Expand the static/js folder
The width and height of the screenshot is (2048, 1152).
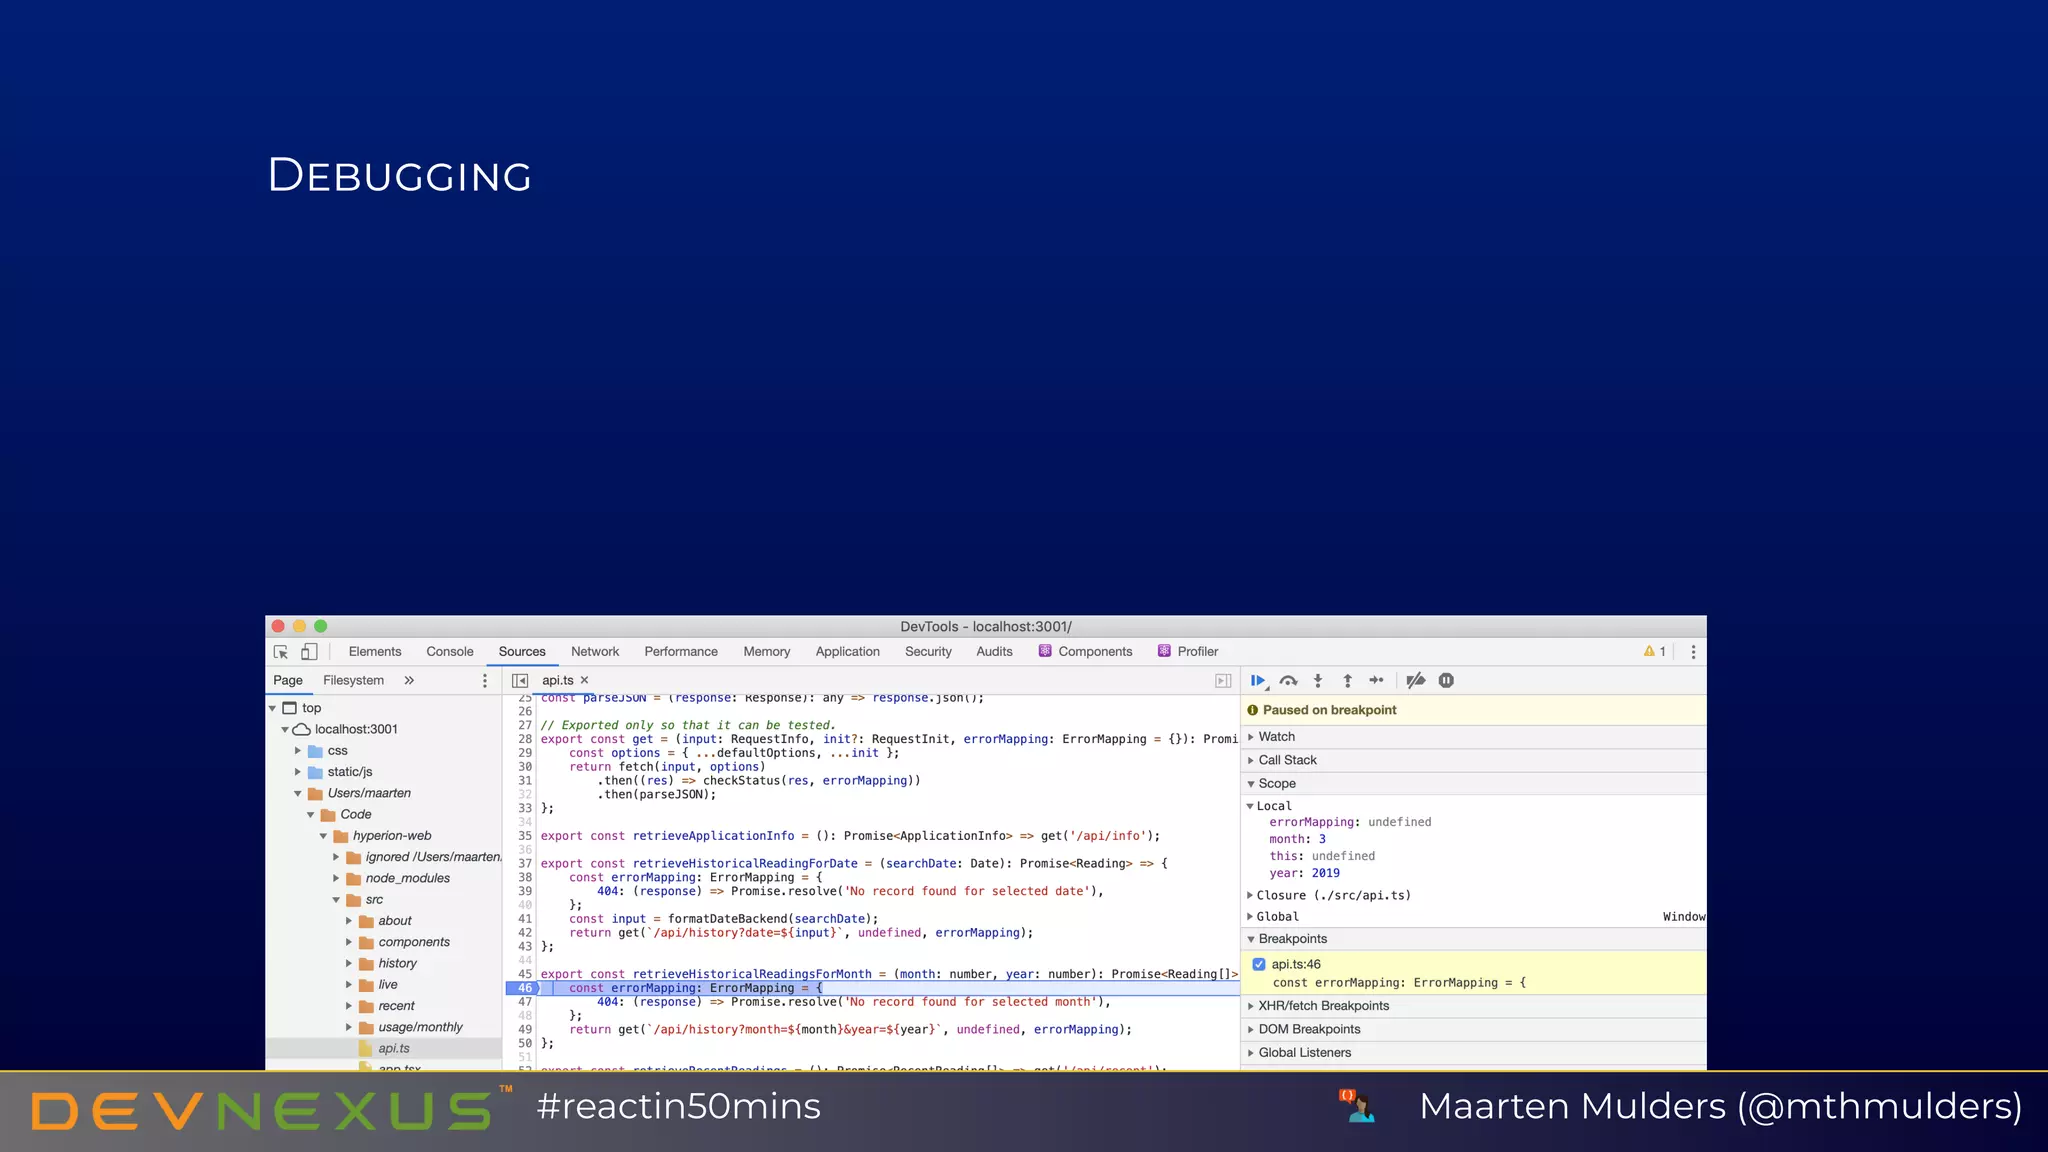pos(298,772)
